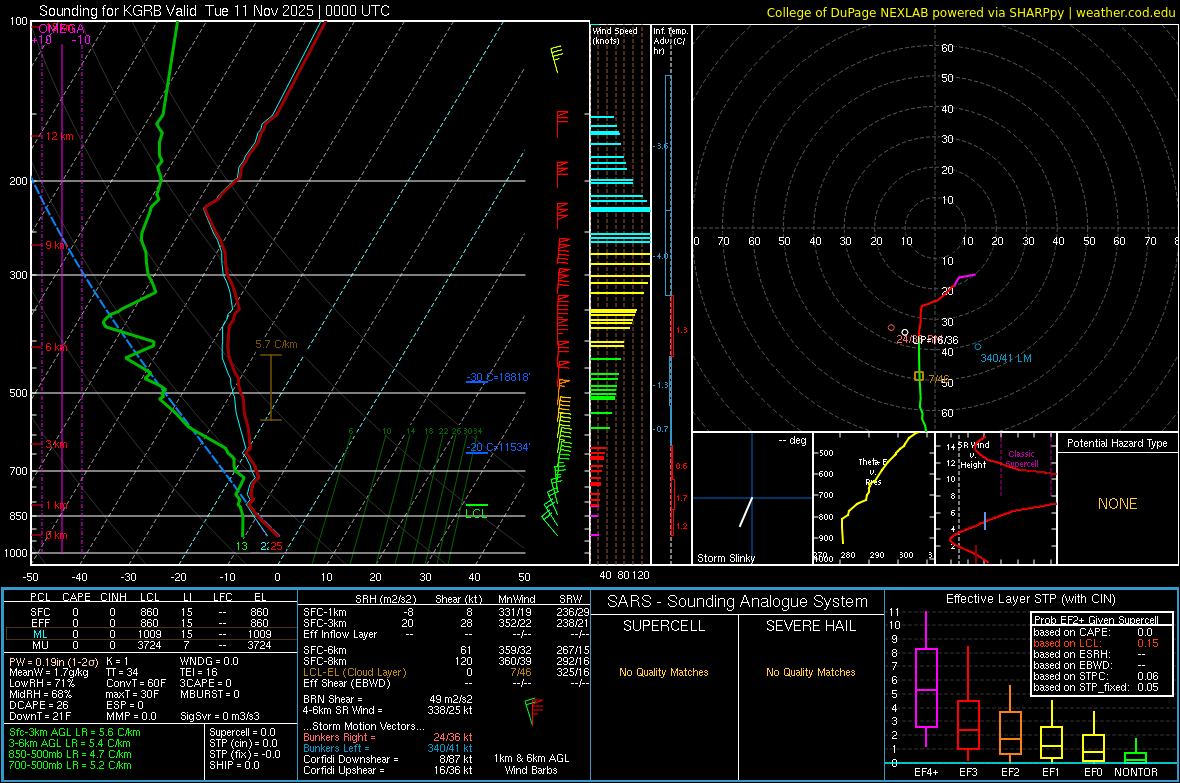Viewport: 1180px width, 783px height.
Task: Click the Classic Supercell label
Action: click(1021, 459)
